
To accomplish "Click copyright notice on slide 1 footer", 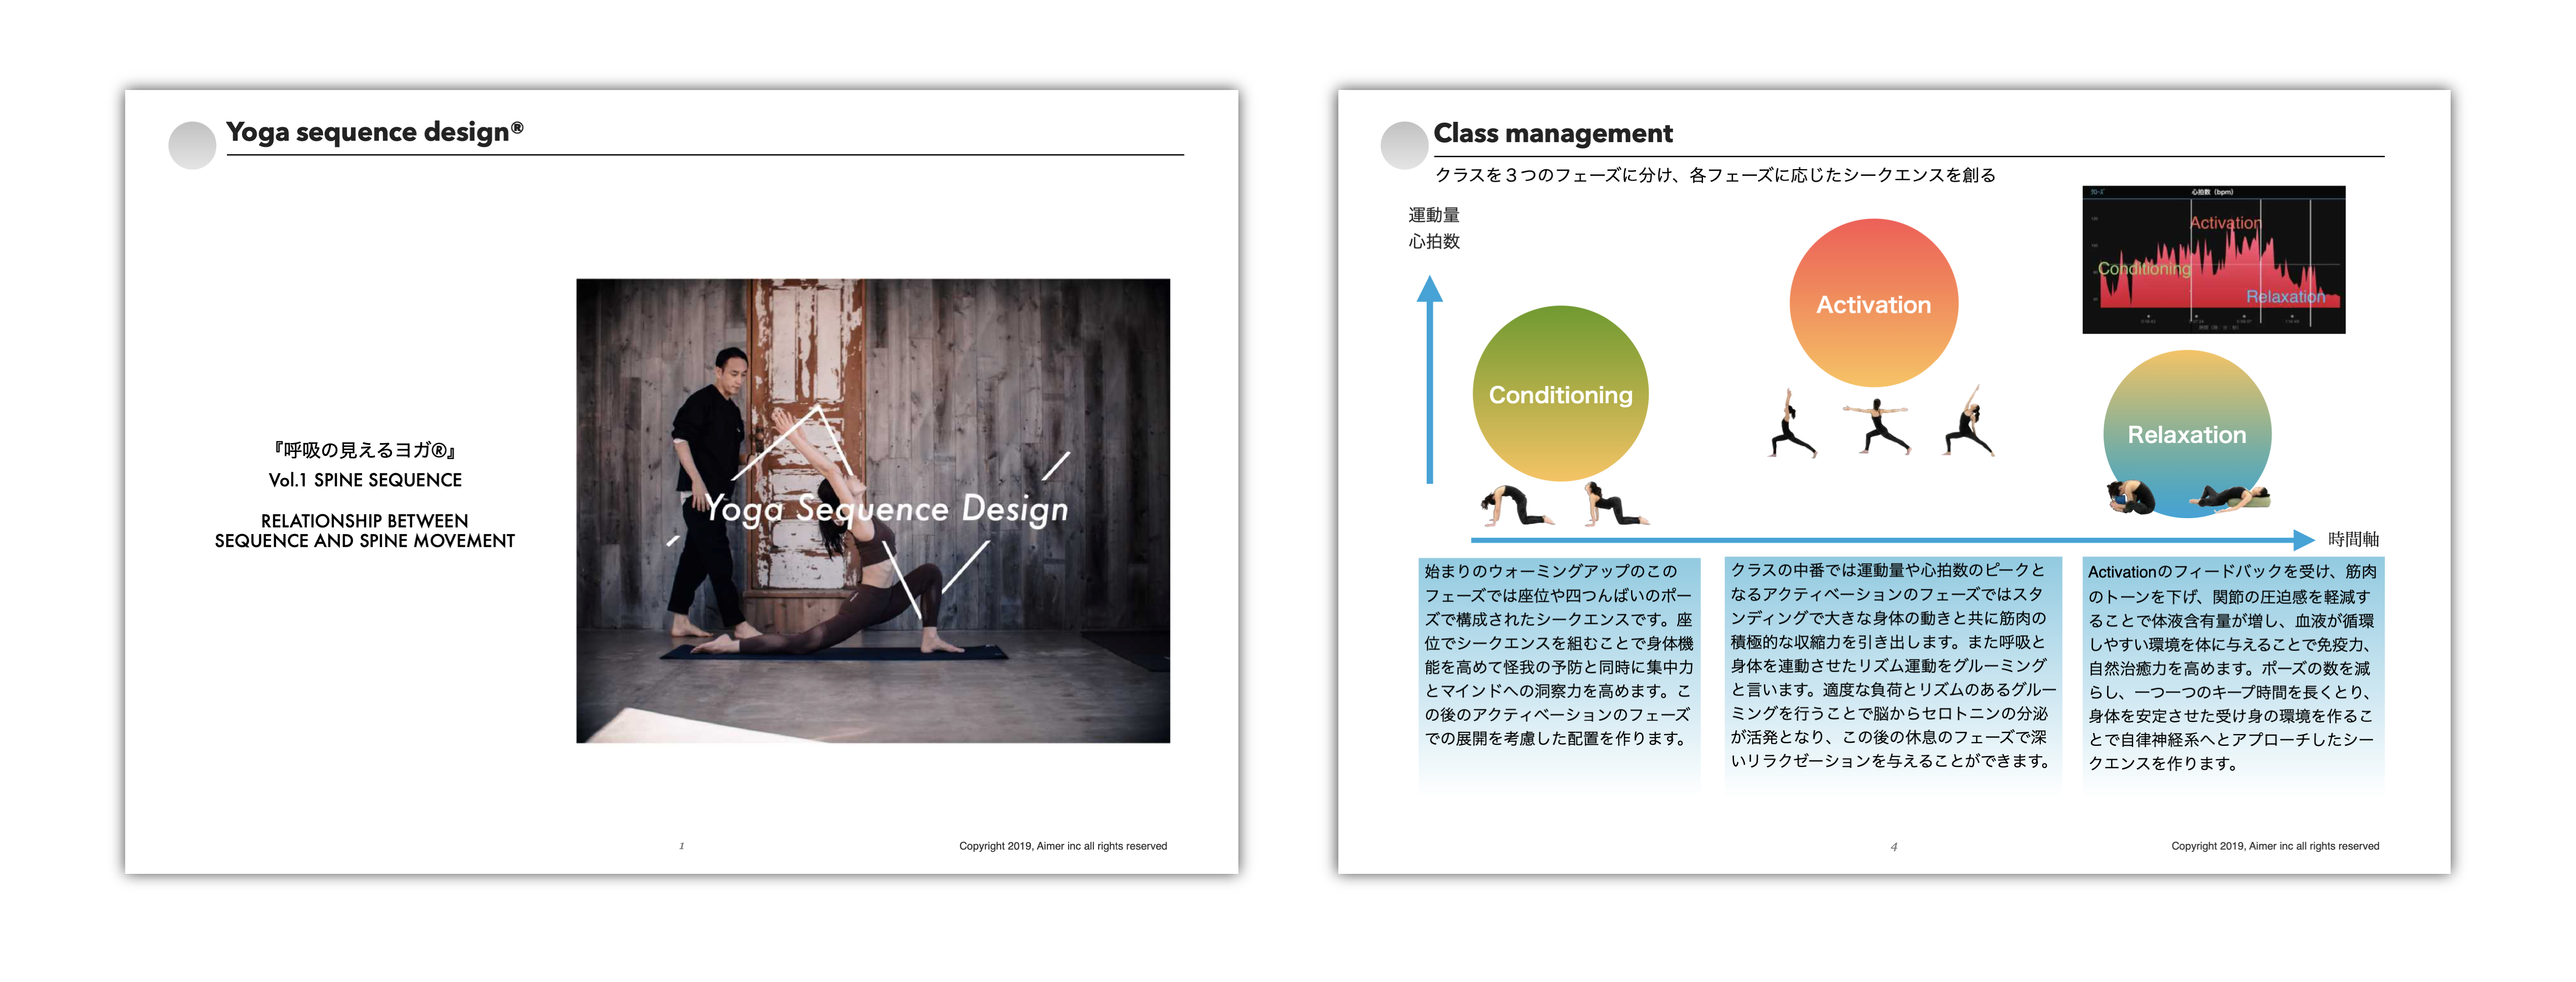I will pos(1063,846).
